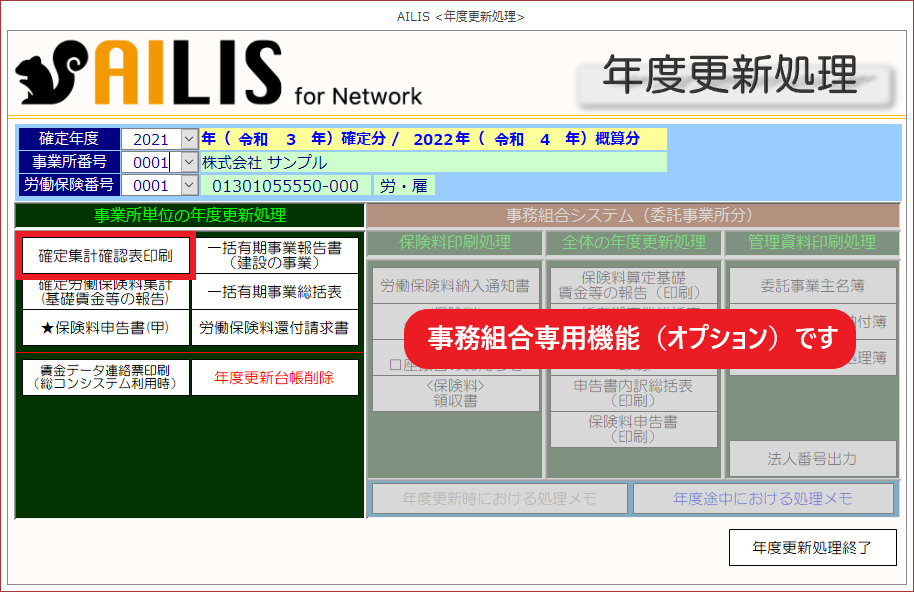
Task: Click 賃金データ連絡票印刷 button
Action: [105, 377]
